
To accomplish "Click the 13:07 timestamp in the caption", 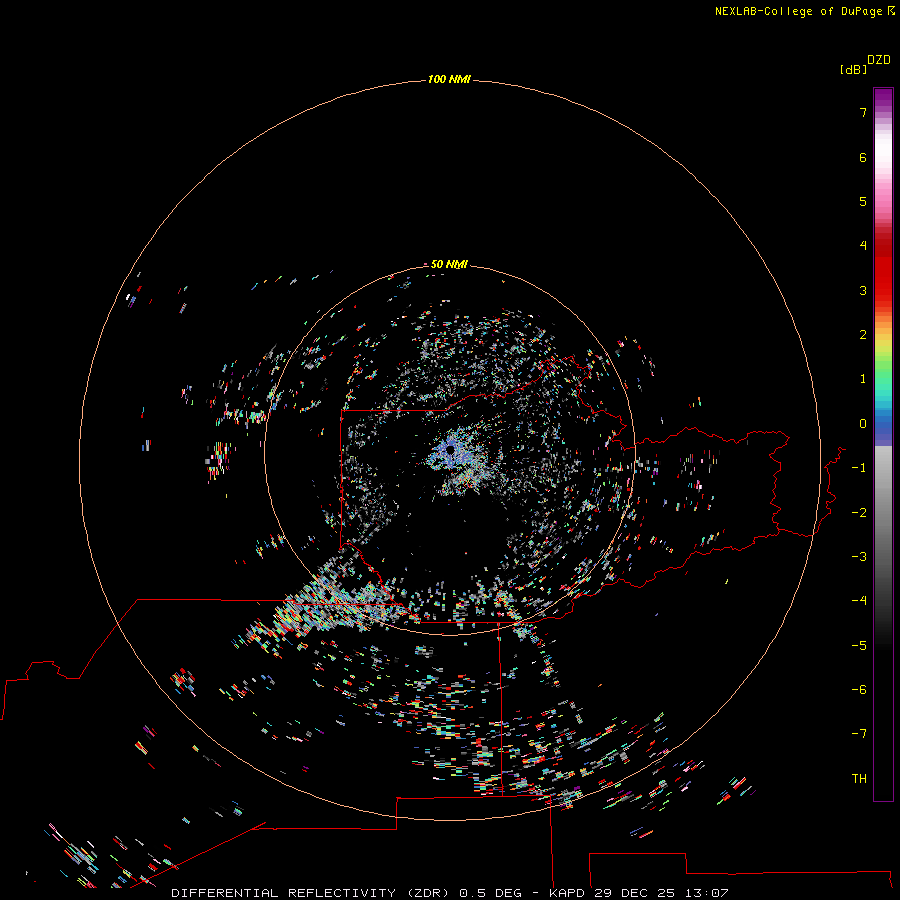I will tap(707, 893).
